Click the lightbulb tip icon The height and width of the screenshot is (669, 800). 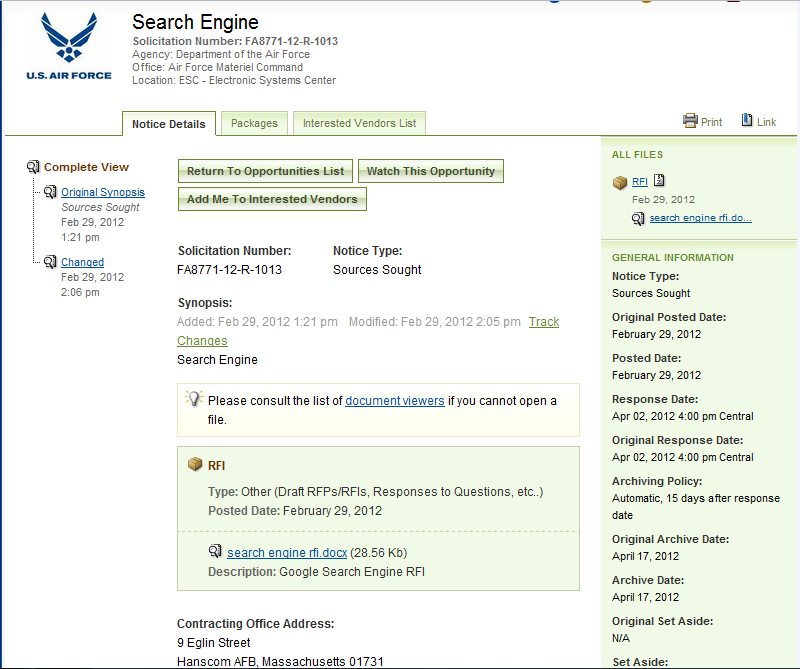(x=194, y=399)
